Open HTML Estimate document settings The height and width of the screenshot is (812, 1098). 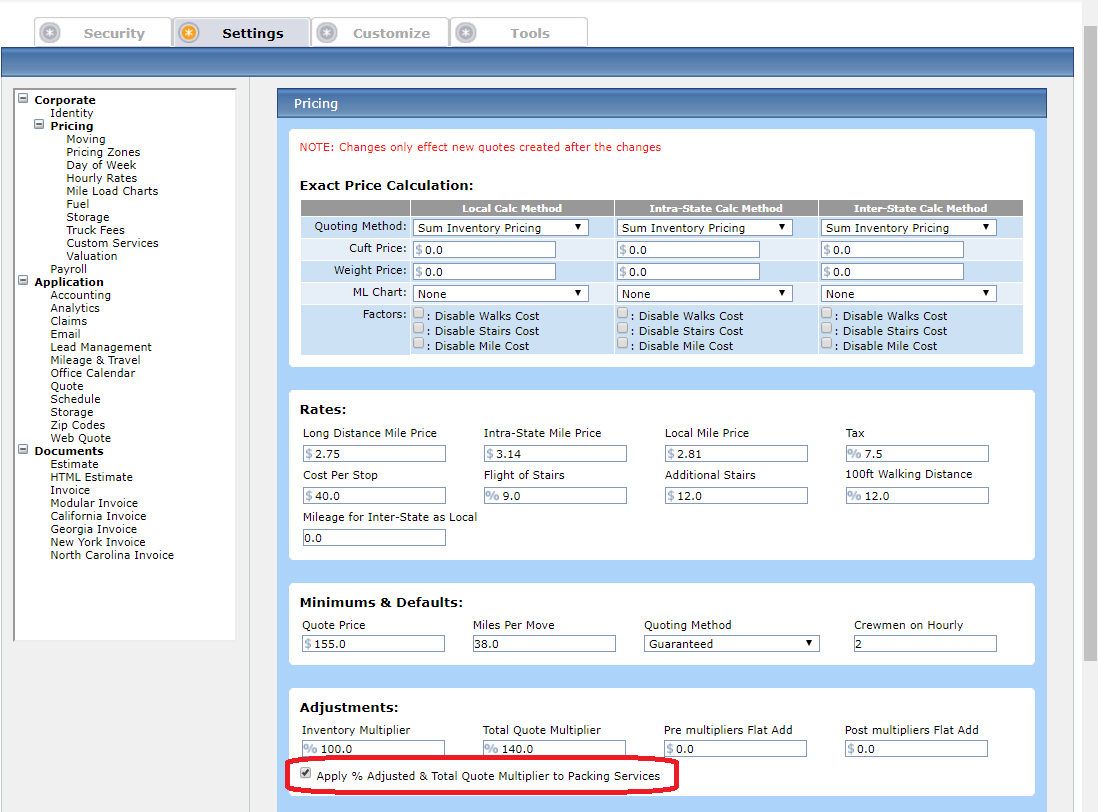click(x=91, y=477)
